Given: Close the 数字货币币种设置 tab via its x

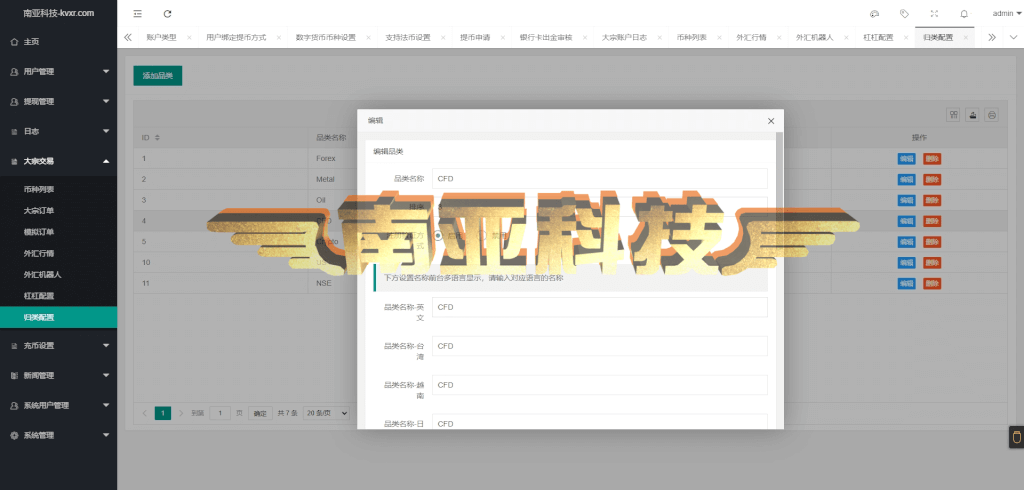Looking at the screenshot, I should tap(369, 38).
